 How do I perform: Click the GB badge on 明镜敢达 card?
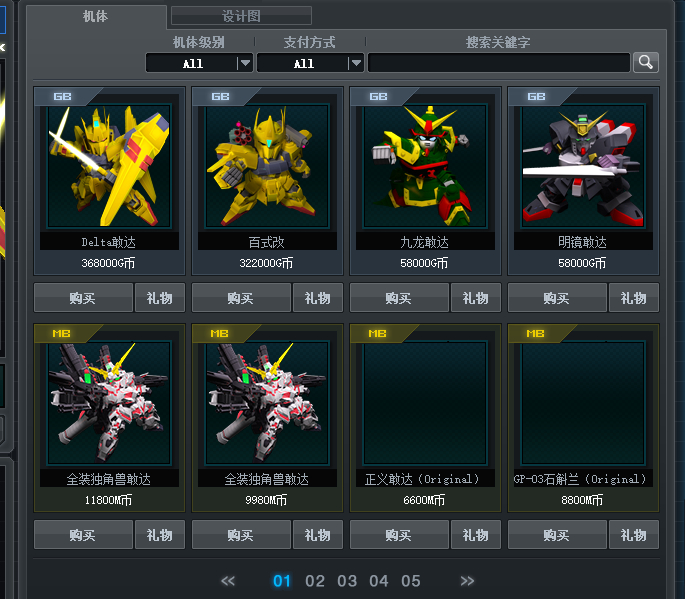point(536,97)
